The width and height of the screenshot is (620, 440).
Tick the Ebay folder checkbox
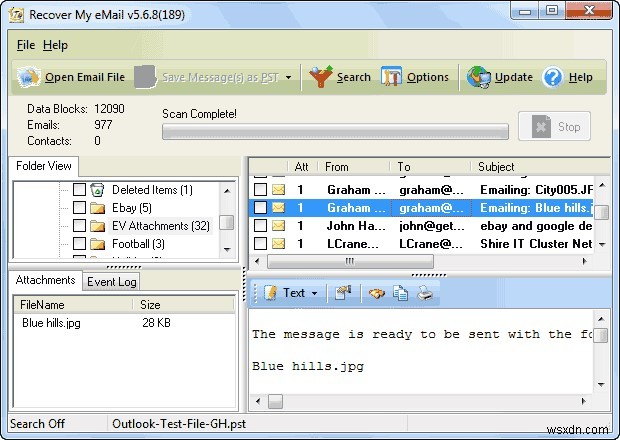79,208
